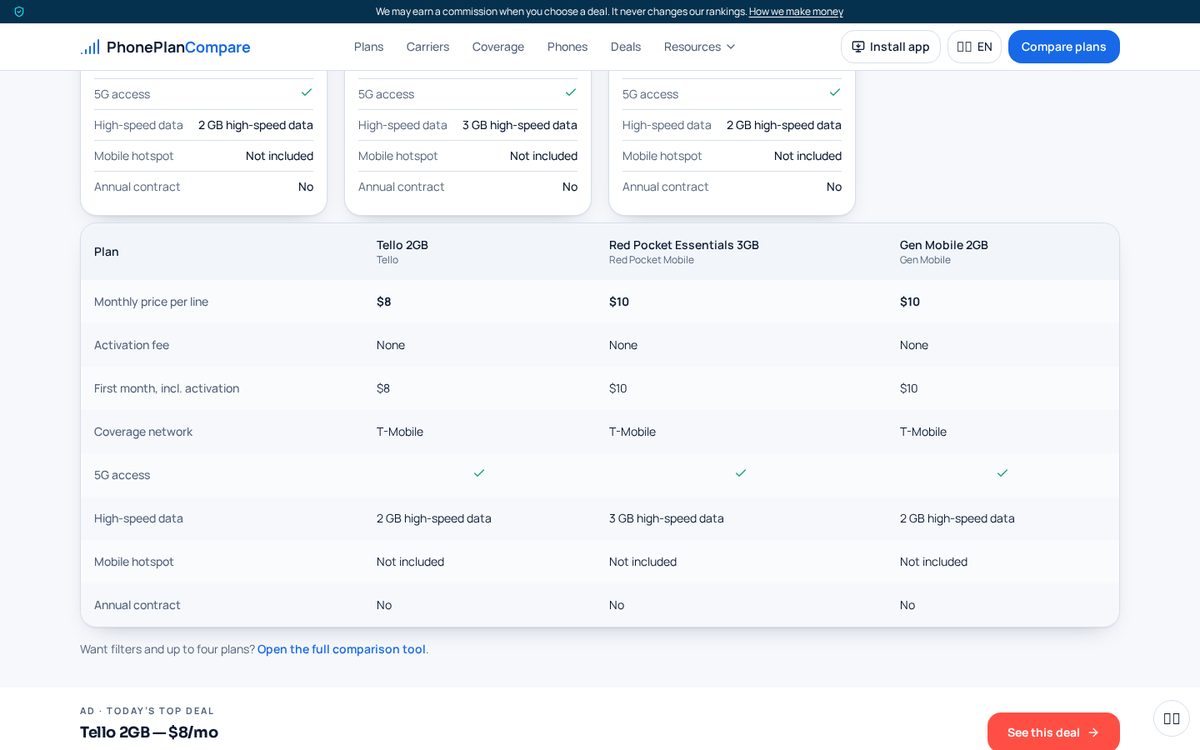The image size is (1200, 750).
Task: Click Not included in the Gen Mobile table column
Action: click(934, 562)
